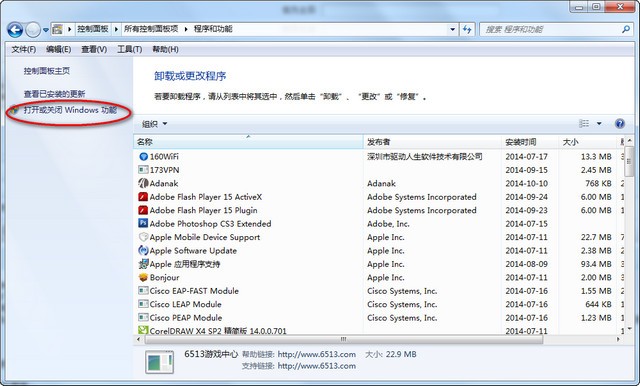Select the Bonjour program name
The height and width of the screenshot is (386, 640).
coord(164,277)
